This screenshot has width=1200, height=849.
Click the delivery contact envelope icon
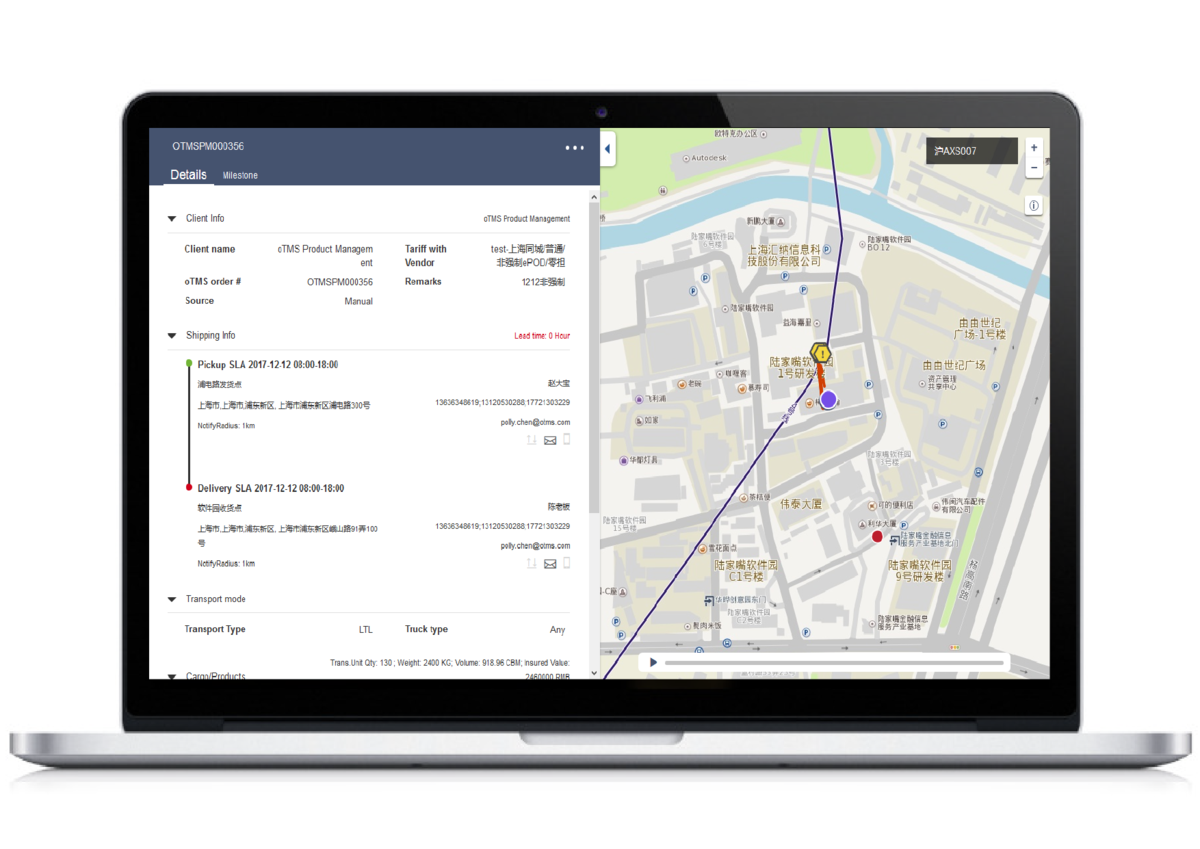(550, 564)
